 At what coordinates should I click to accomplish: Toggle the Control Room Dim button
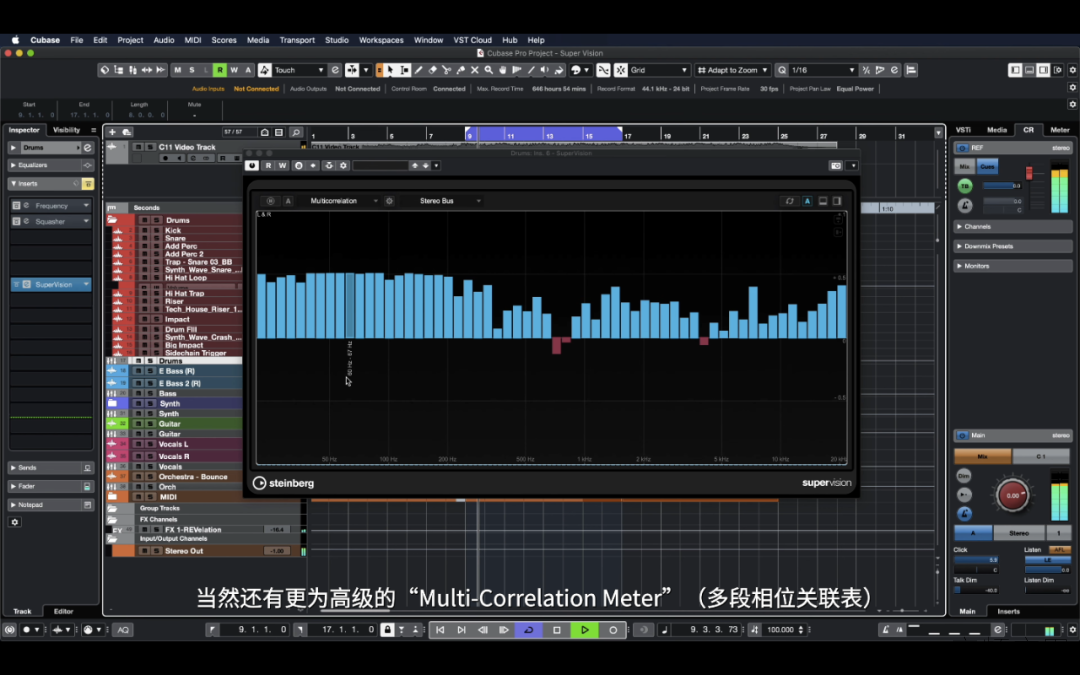tap(964, 477)
